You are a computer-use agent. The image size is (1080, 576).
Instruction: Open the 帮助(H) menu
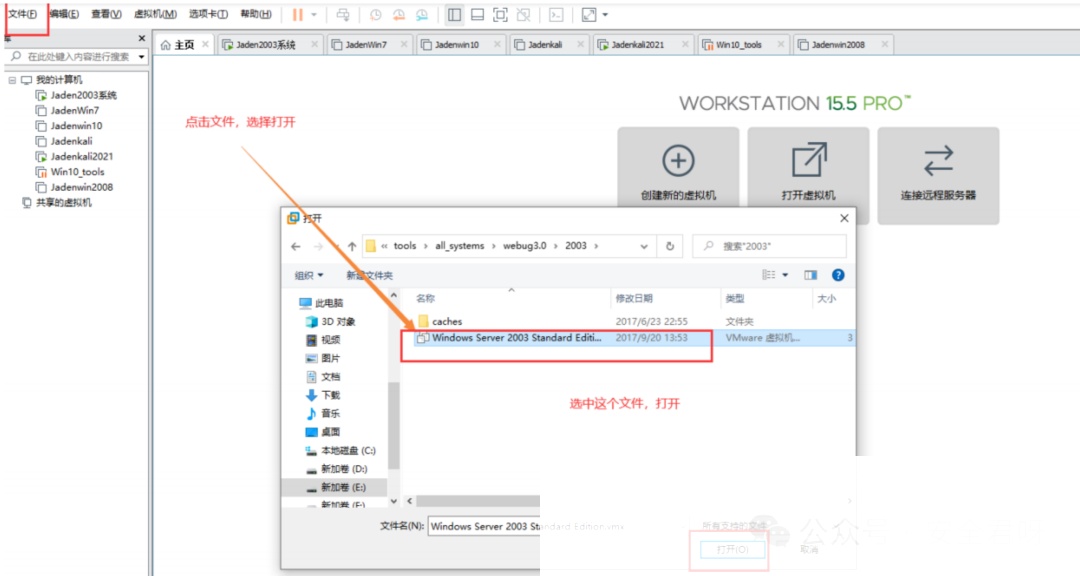coord(256,14)
